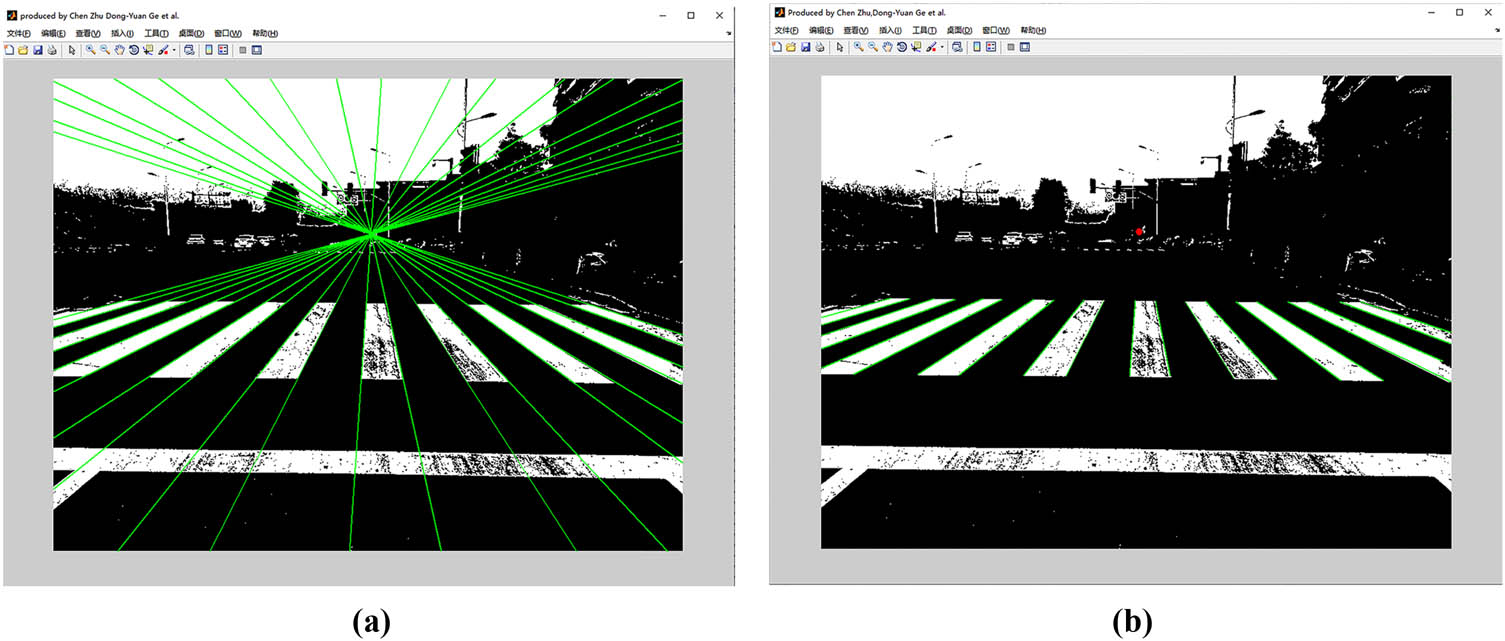Toggle Link Plot mode in figure (a)
This screenshot has height=641, width=1505.
click(x=188, y=50)
